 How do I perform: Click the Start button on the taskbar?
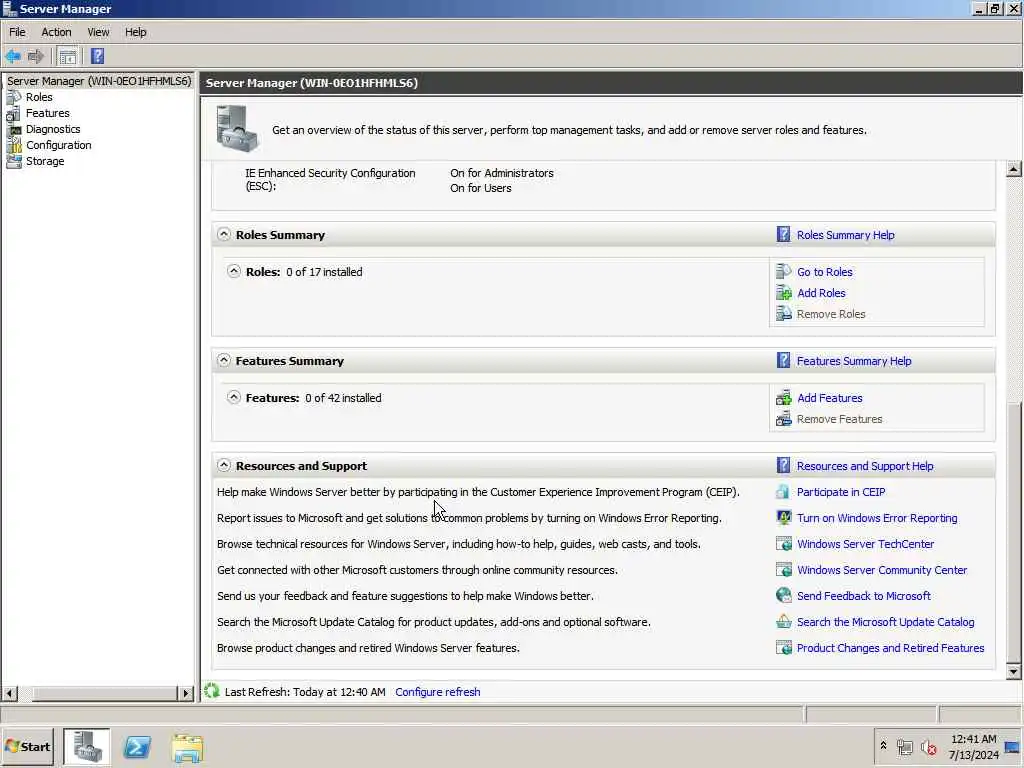(27, 746)
